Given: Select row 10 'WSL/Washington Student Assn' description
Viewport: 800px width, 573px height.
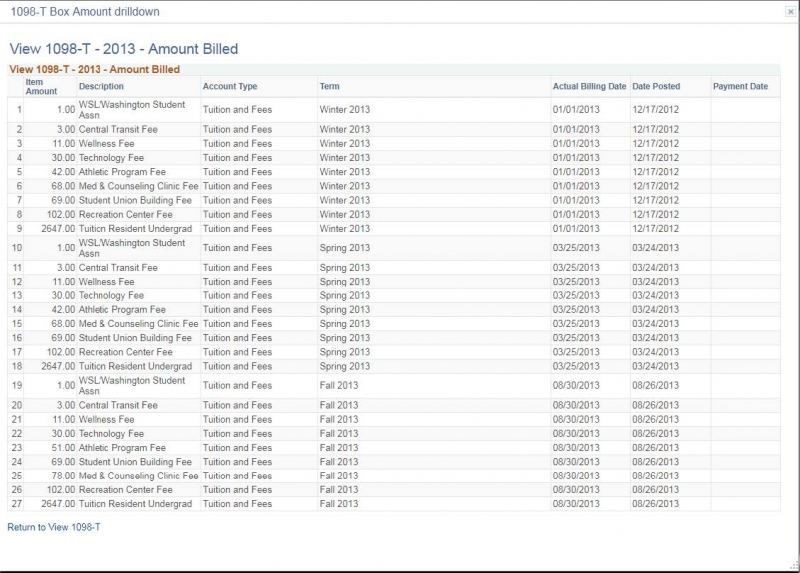Looking at the screenshot, I should point(132,248).
